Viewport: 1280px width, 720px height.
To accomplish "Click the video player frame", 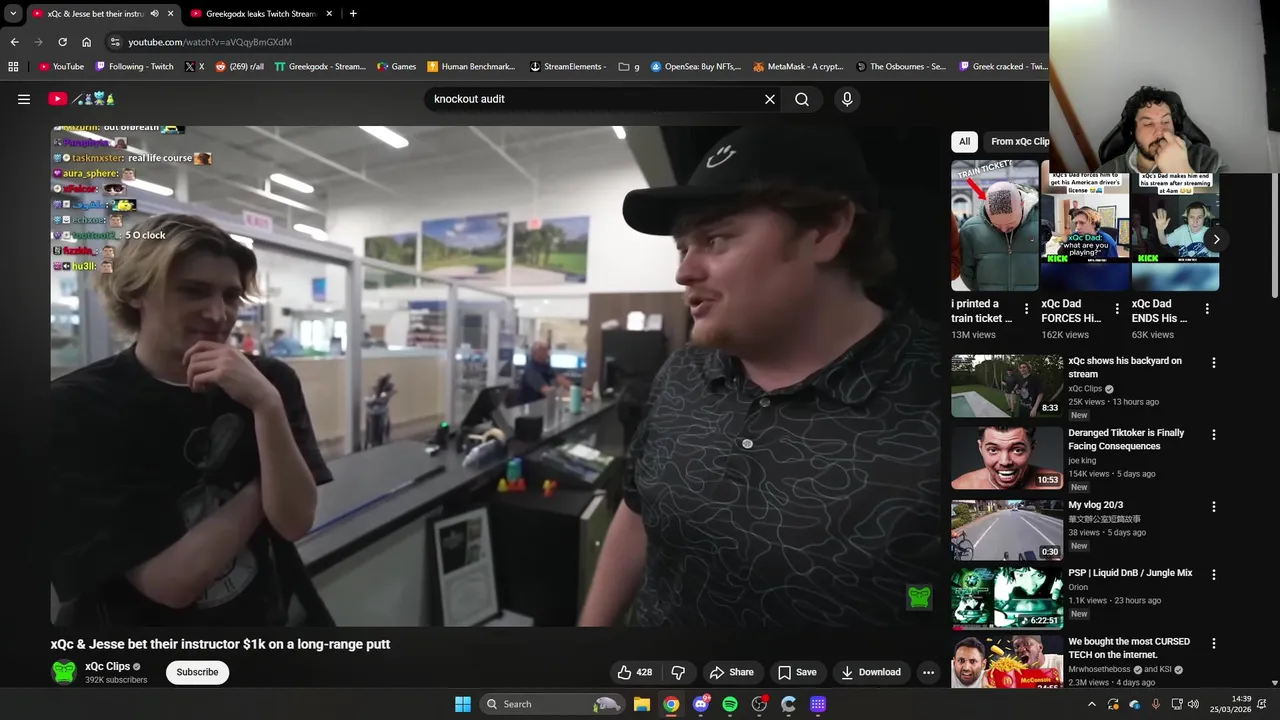I will (495, 376).
